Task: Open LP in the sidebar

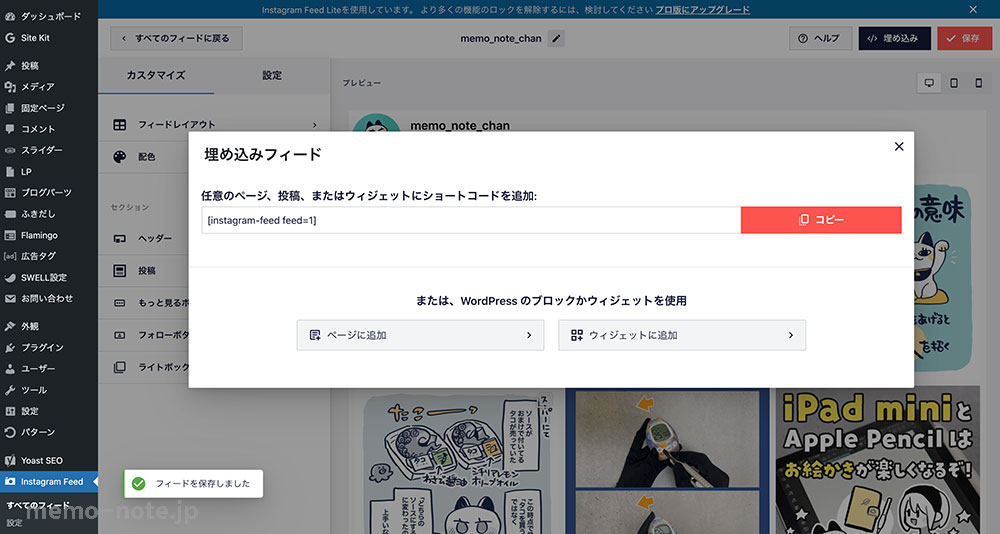Action: tap(49, 172)
